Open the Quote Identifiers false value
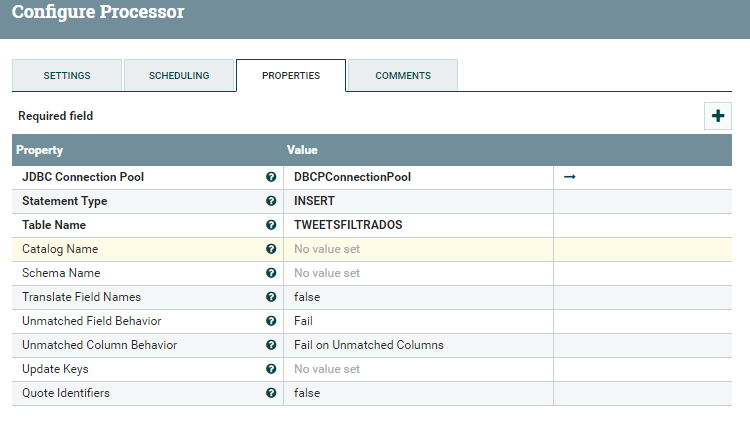Screen dimensions: 750x428 point(307,393)
